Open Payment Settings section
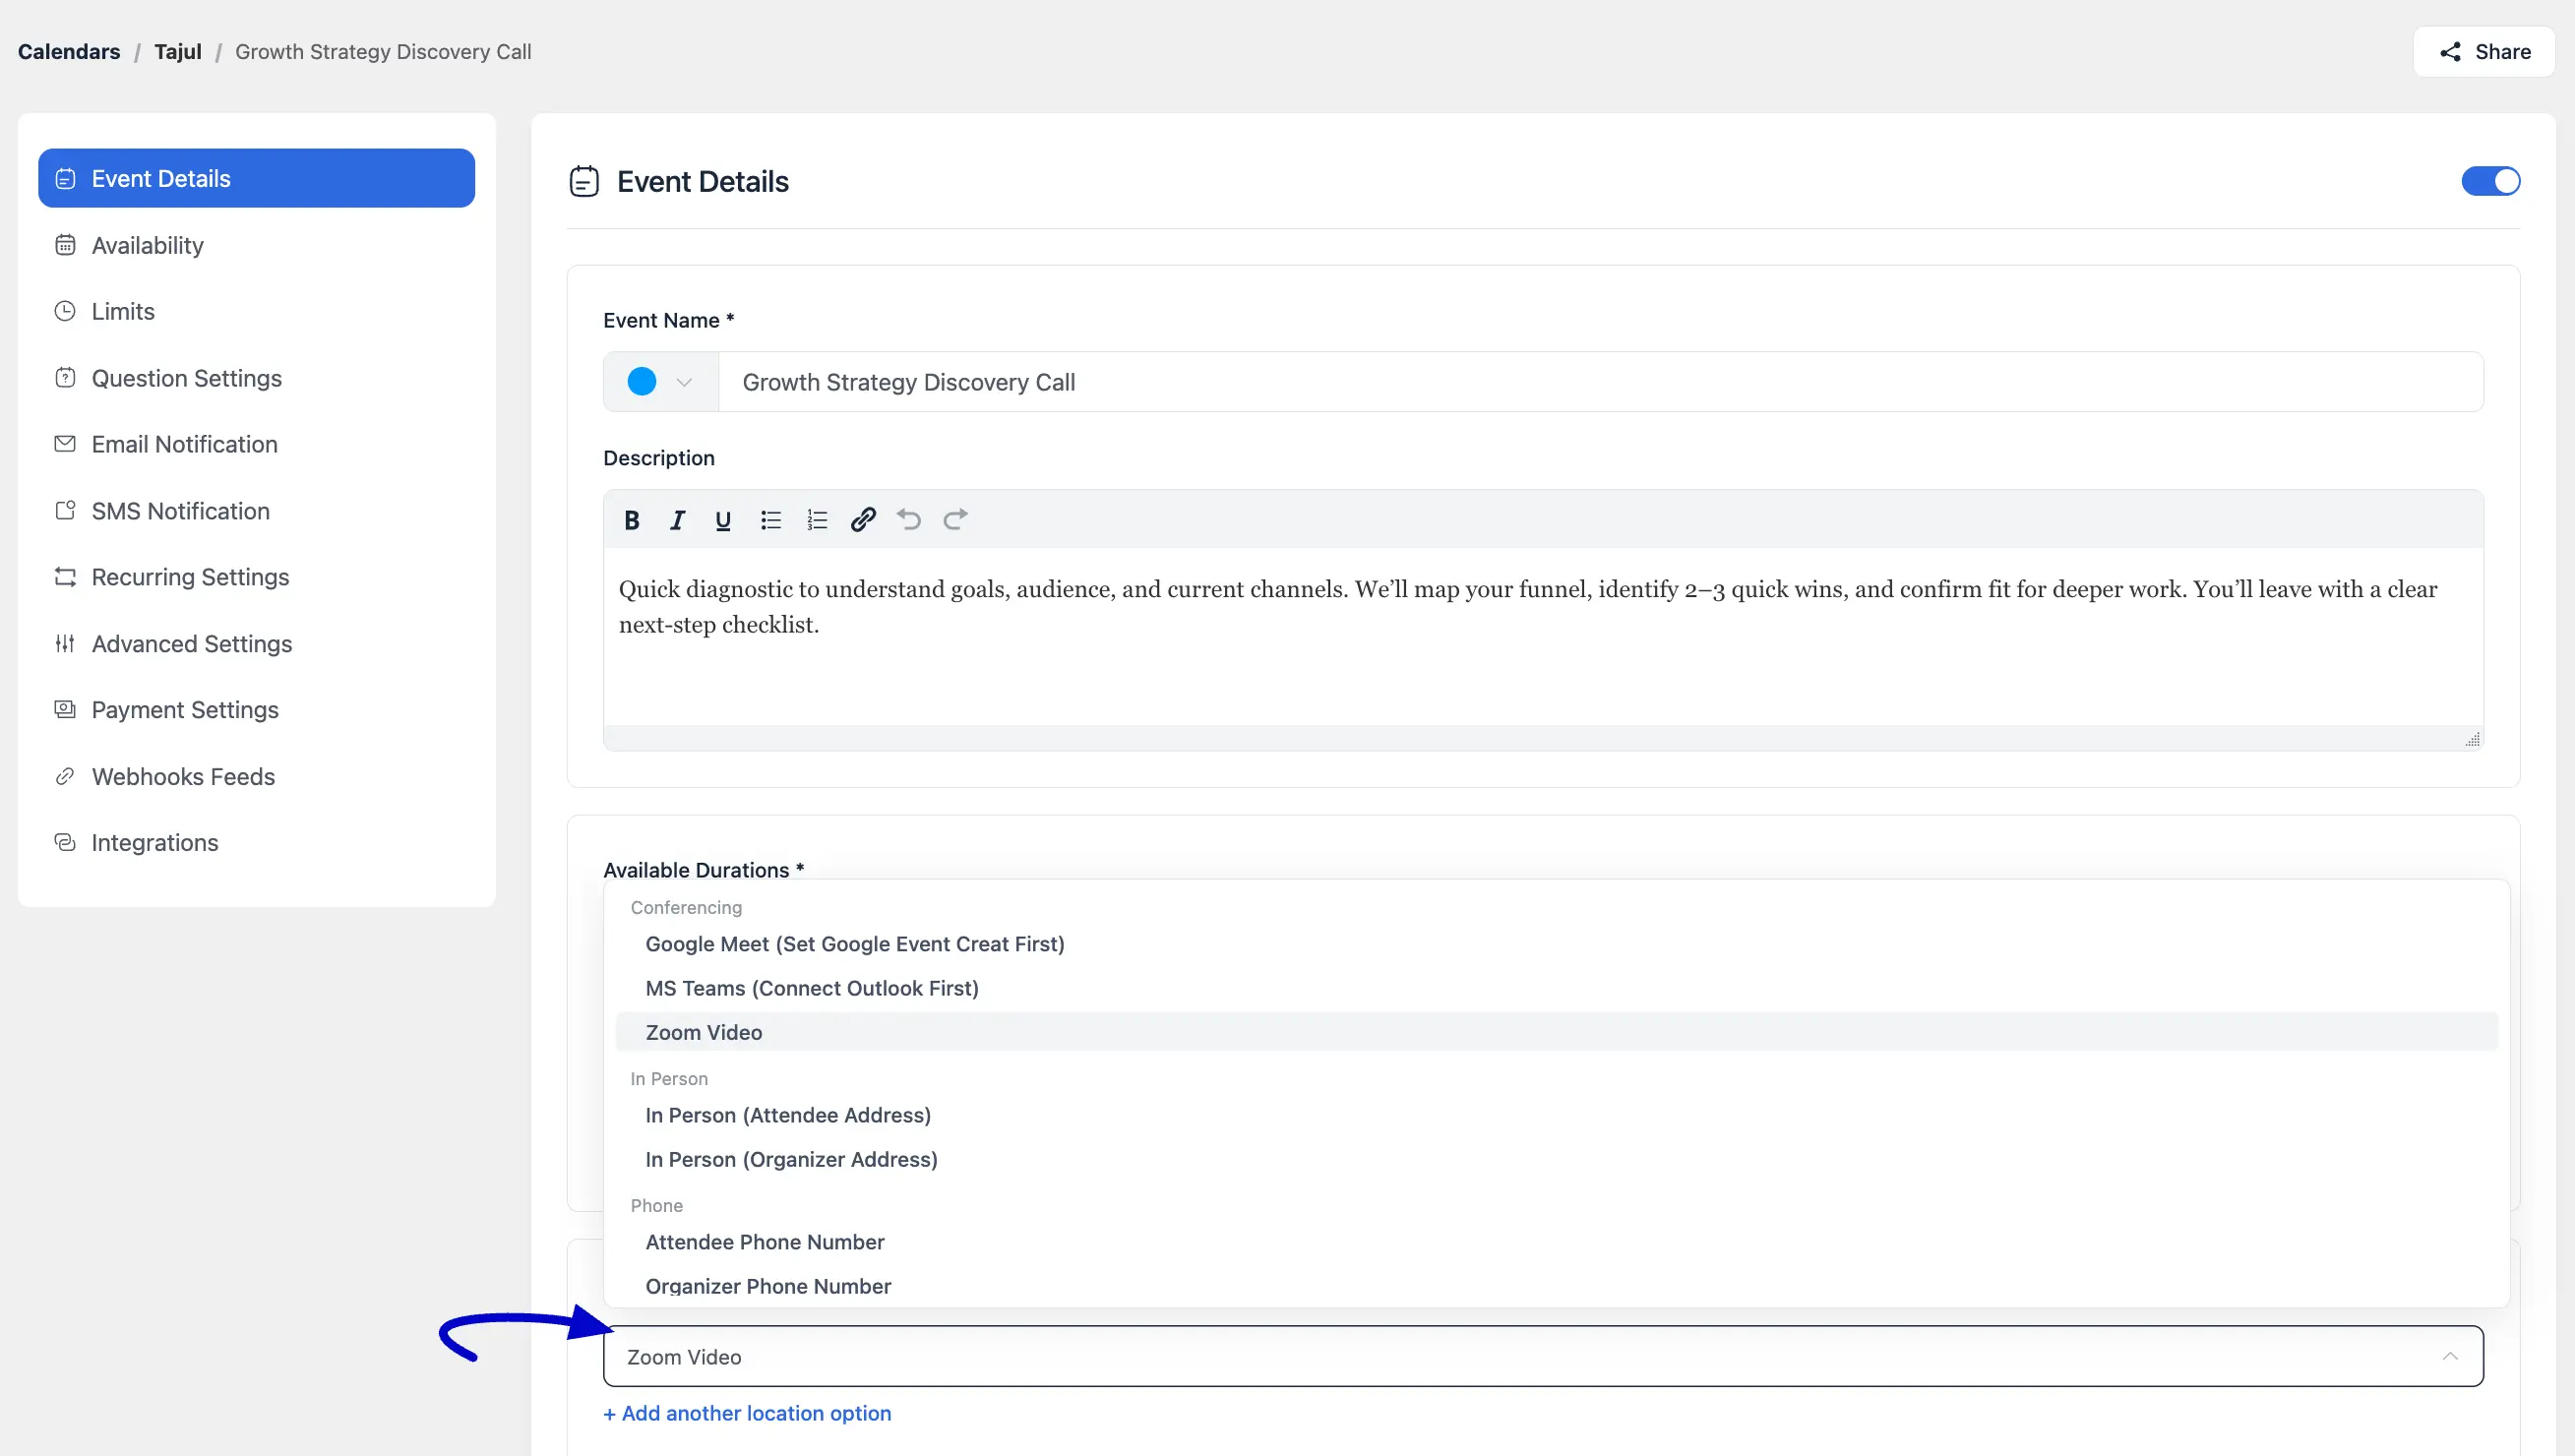The image size is (2575, 1456). tap(256, 710)
